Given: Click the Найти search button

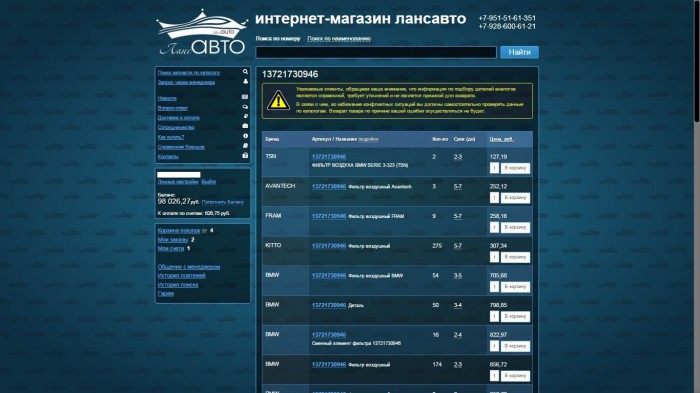Looking at the screenshot, I should (x=519, y=52).
